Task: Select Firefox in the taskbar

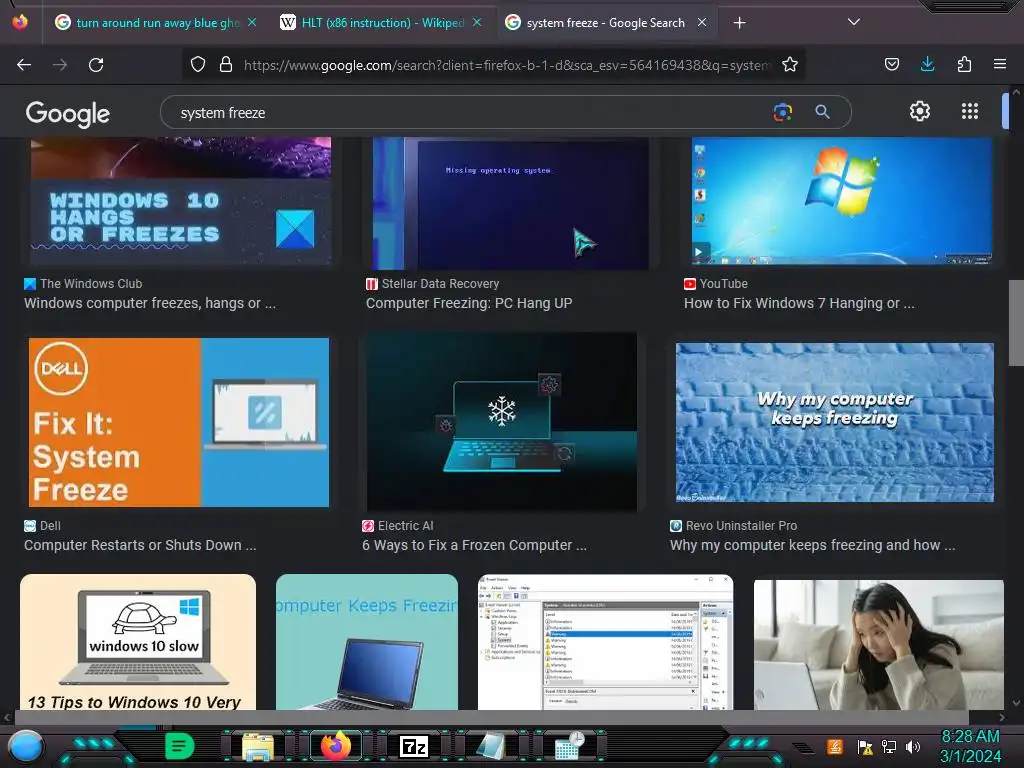Action: 336,745
